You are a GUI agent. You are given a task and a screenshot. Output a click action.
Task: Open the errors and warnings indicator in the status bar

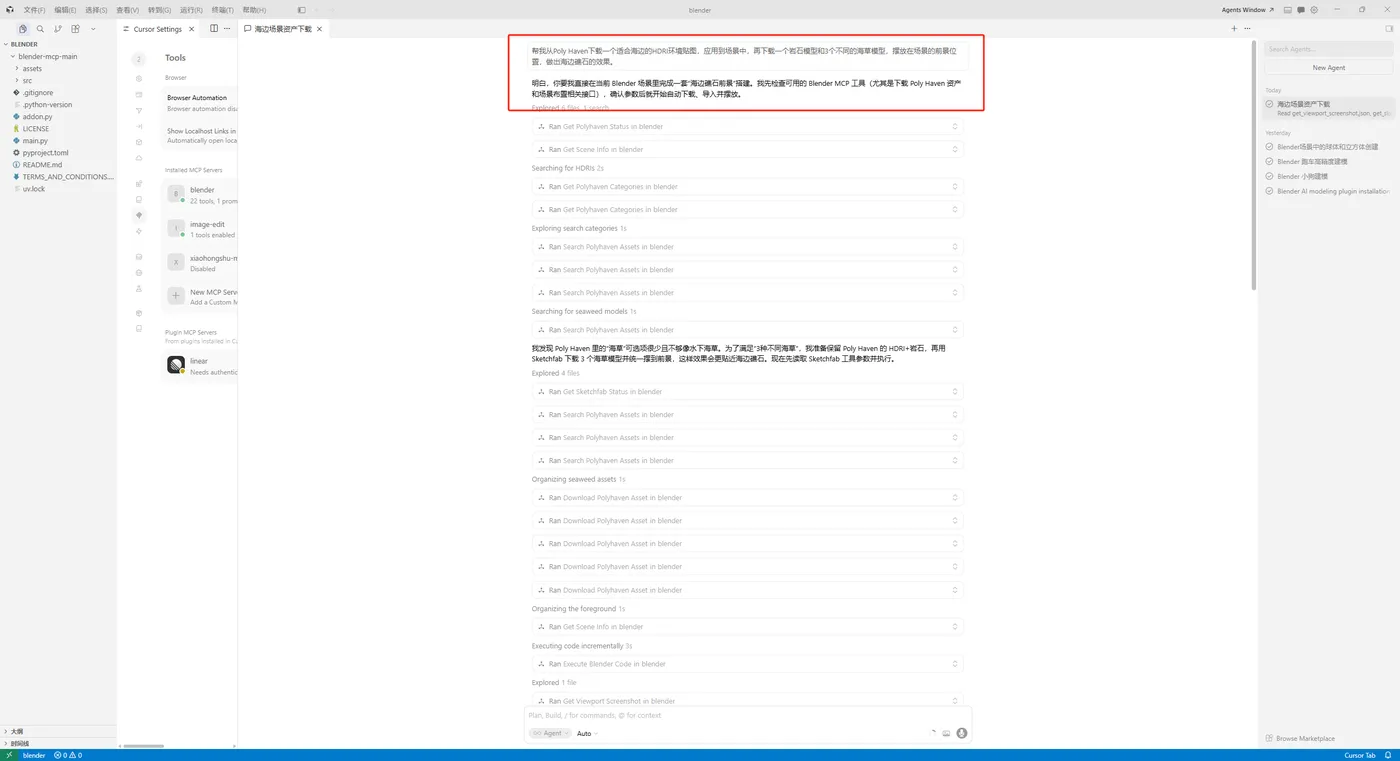68,755
